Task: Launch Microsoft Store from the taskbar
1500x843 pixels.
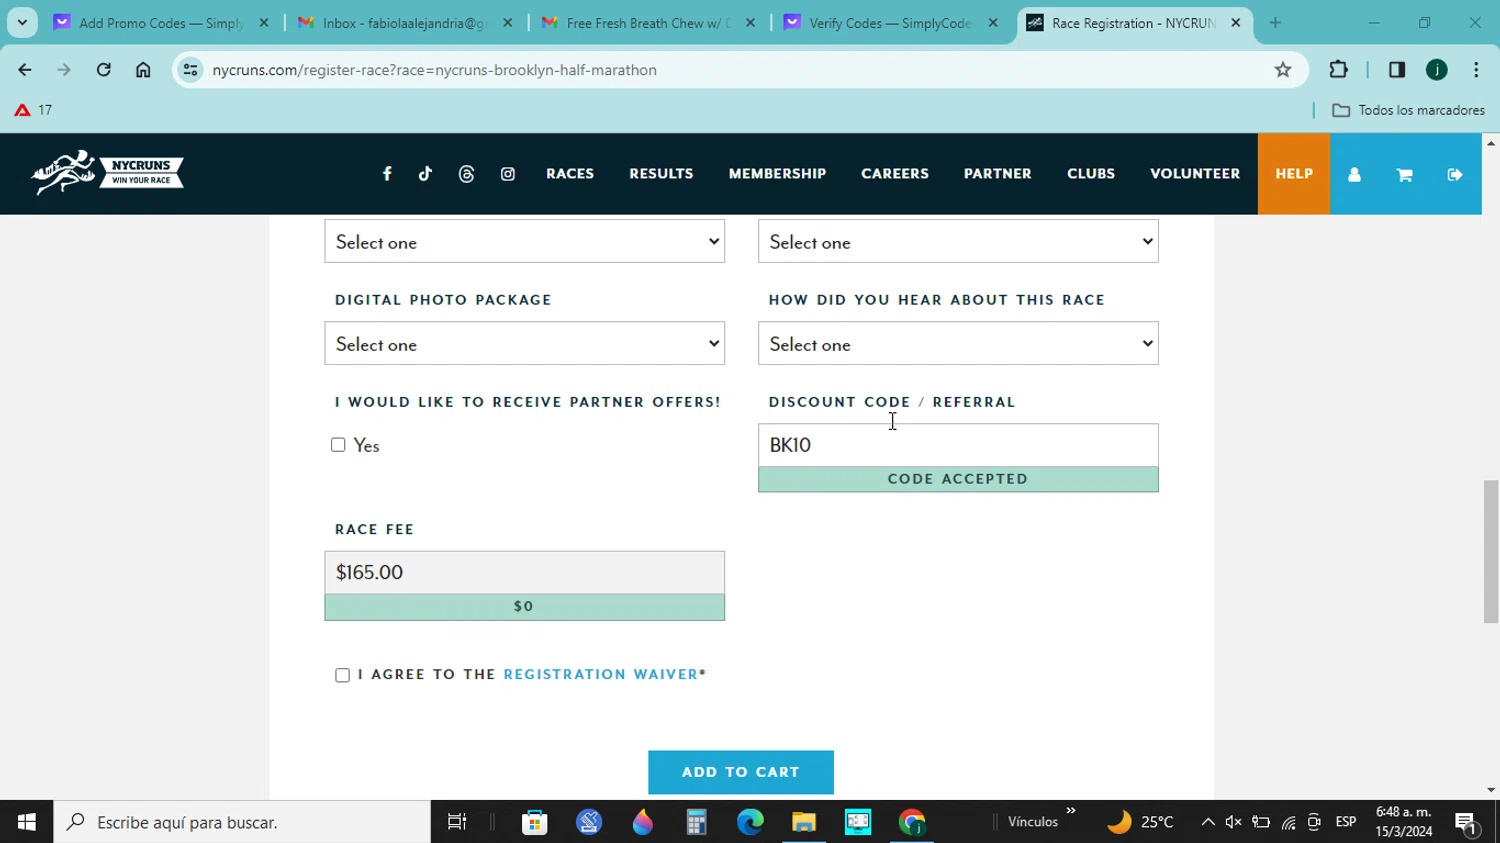Action: (x=535, y=822)
